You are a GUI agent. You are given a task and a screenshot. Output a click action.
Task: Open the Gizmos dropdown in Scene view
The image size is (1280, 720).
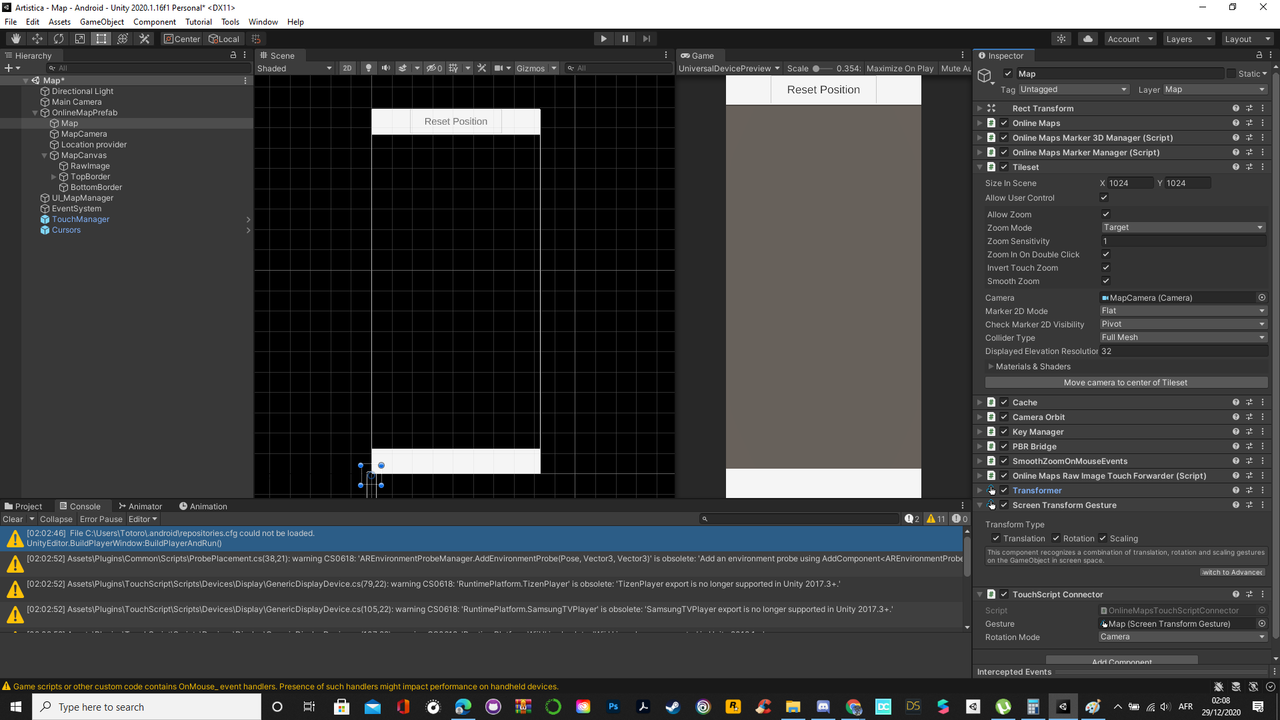(x=535, y=68)
